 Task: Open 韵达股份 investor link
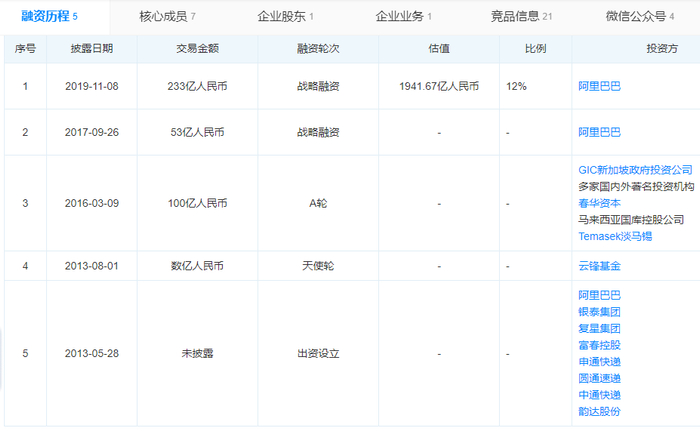[x=599, y=411]
